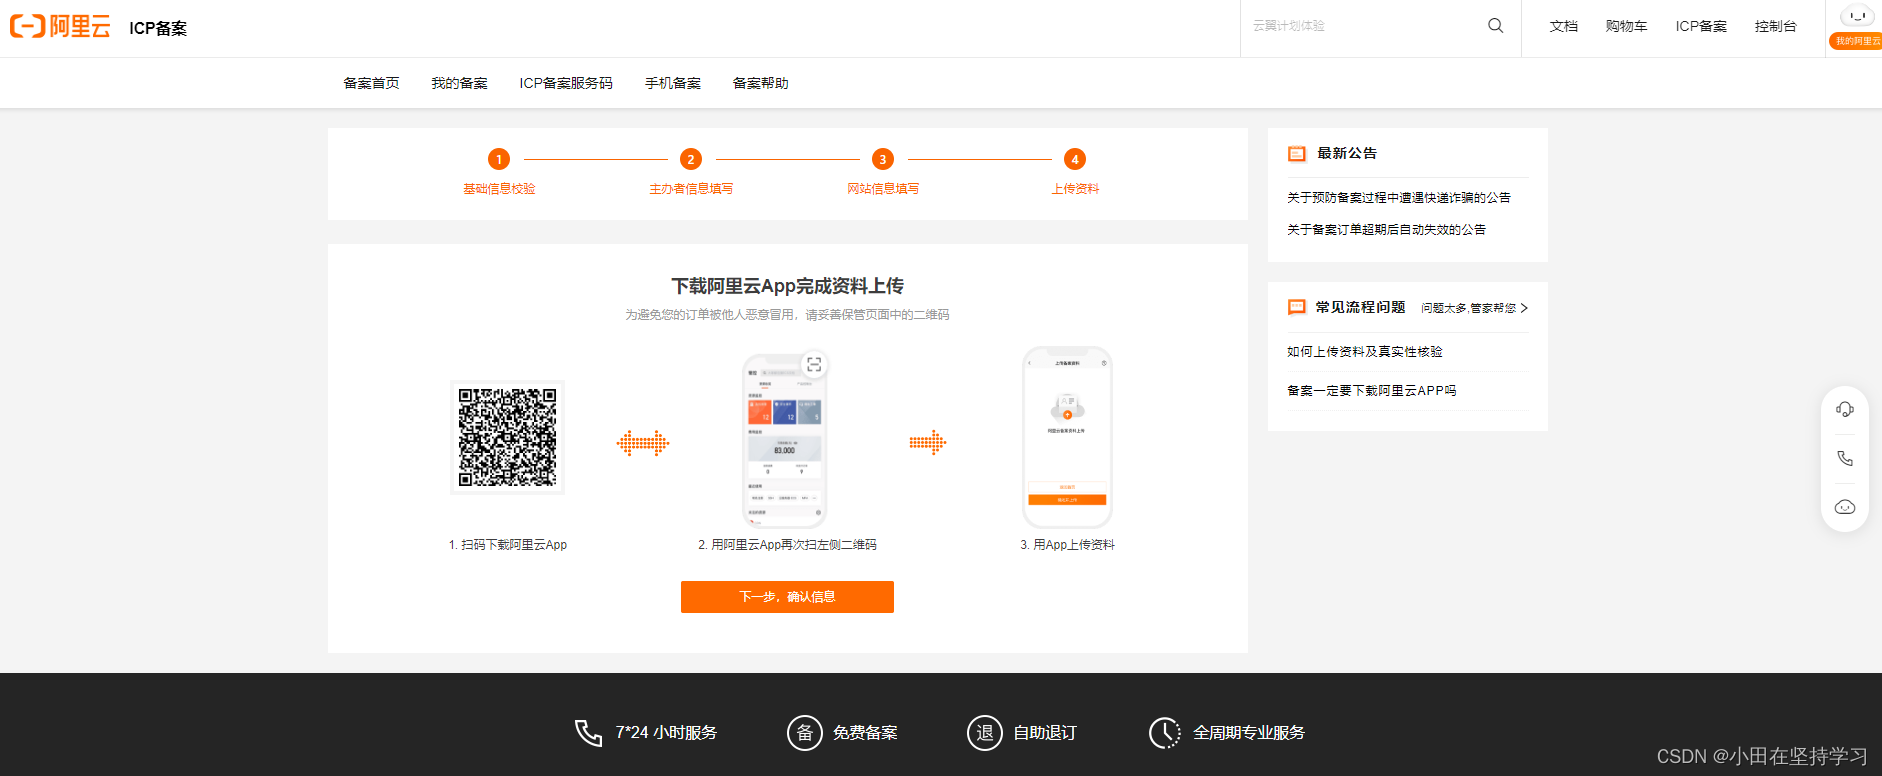The image size is (1882, 776).
Task: Click the upload-screen phone image
Action: [x=1067, y=437]
